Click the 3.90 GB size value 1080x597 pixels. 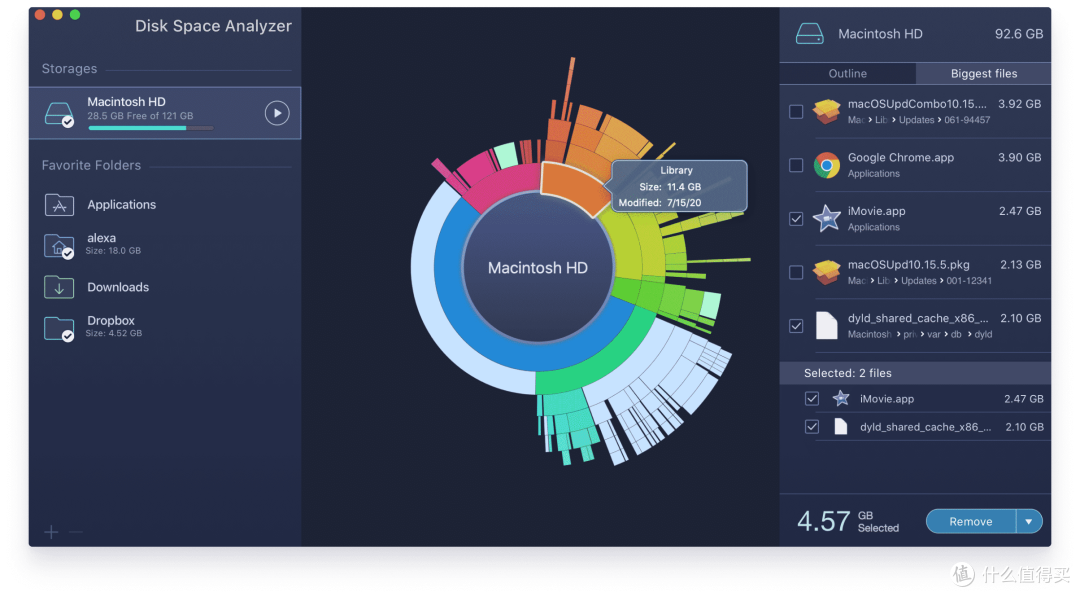coord(1019,158)
